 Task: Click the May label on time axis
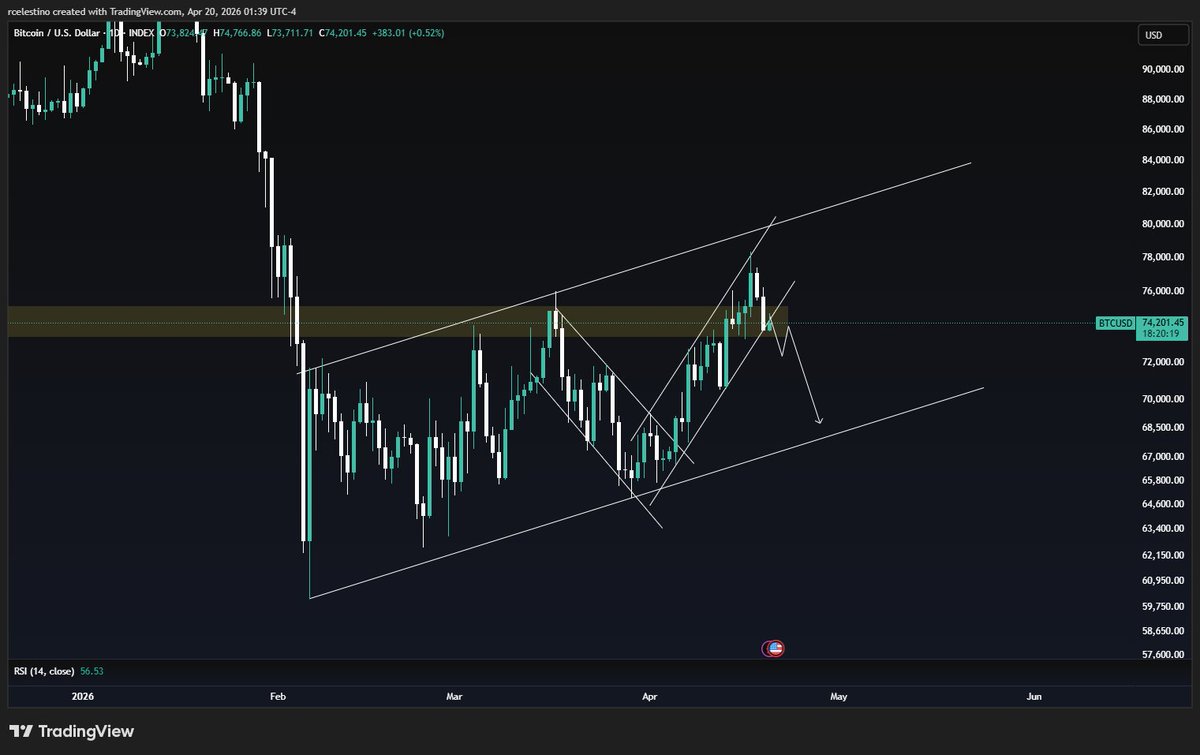click(838, 696)
